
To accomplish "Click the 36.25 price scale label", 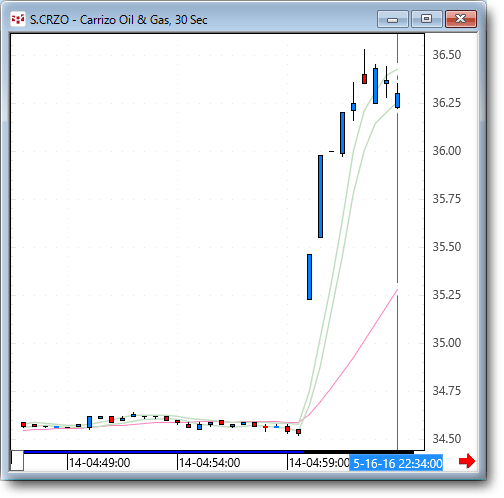I will tap(446, 103).
